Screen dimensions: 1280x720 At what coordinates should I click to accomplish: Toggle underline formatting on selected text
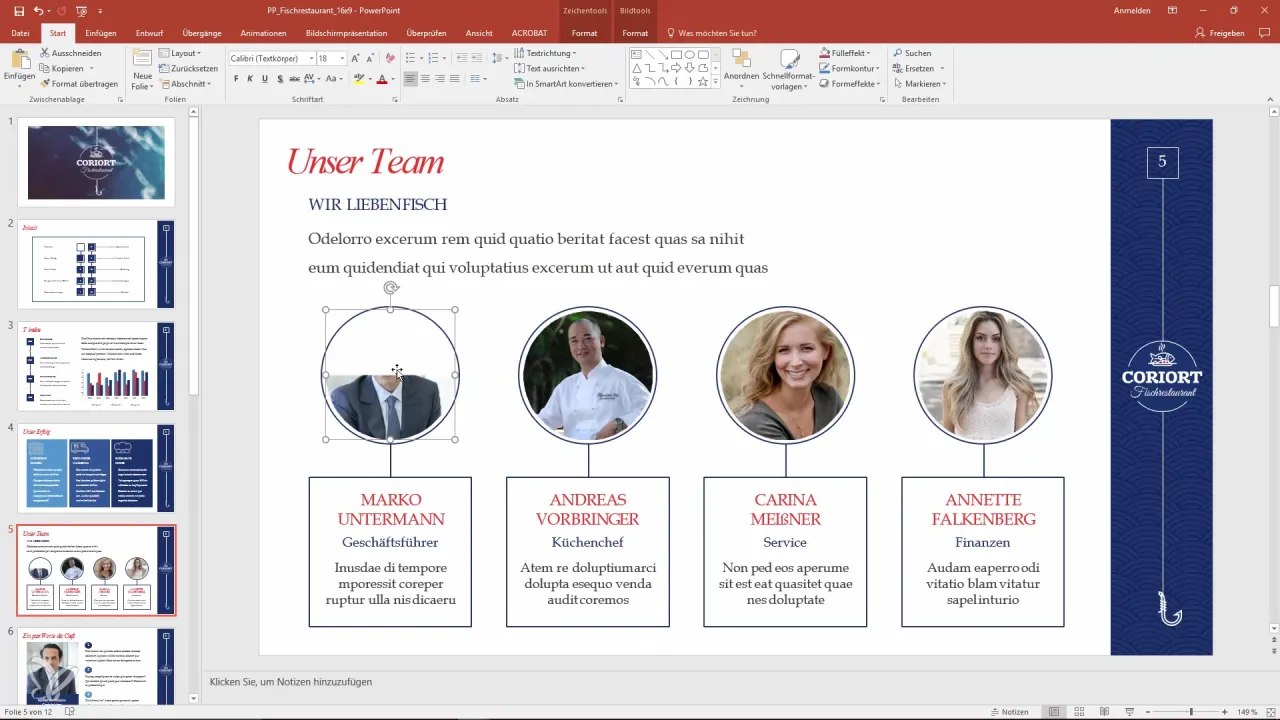pos(265,78)
